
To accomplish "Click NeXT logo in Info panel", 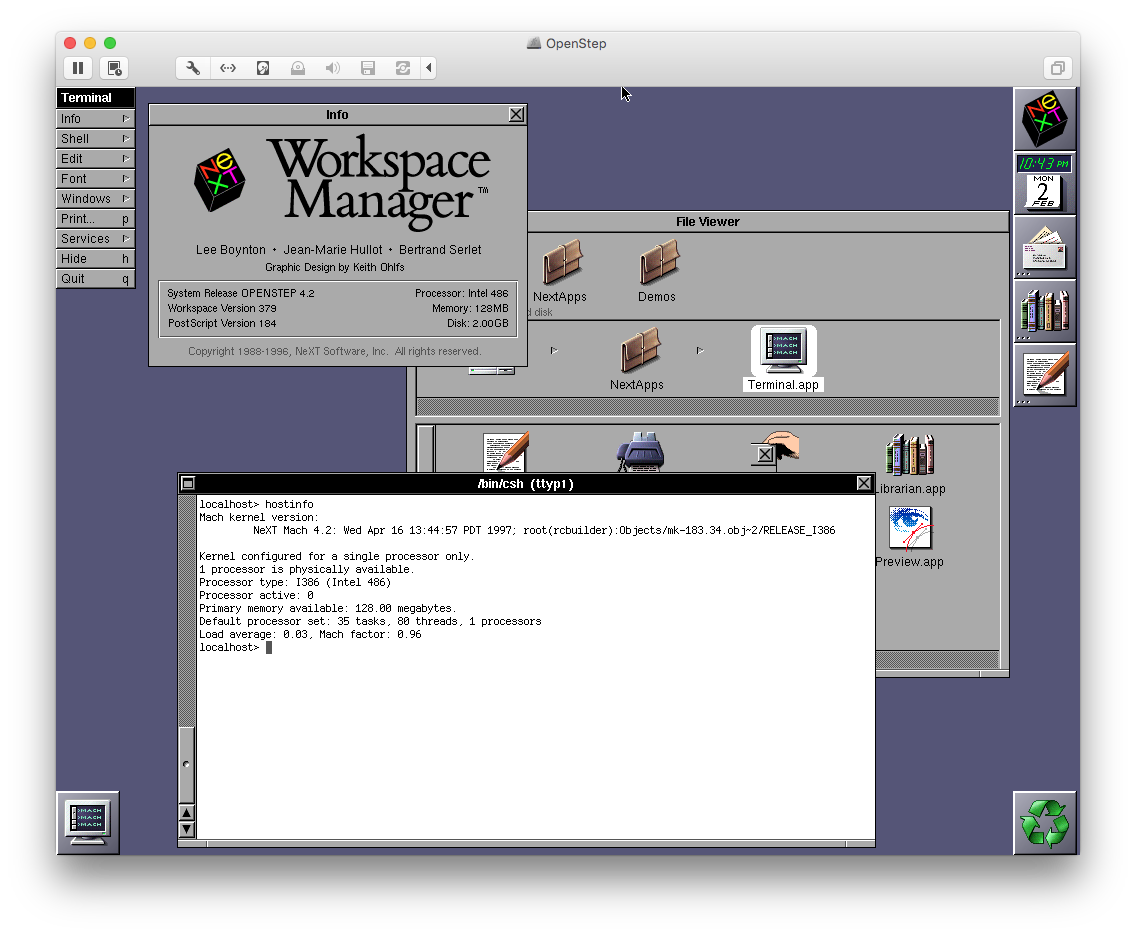I will point(220,180).
